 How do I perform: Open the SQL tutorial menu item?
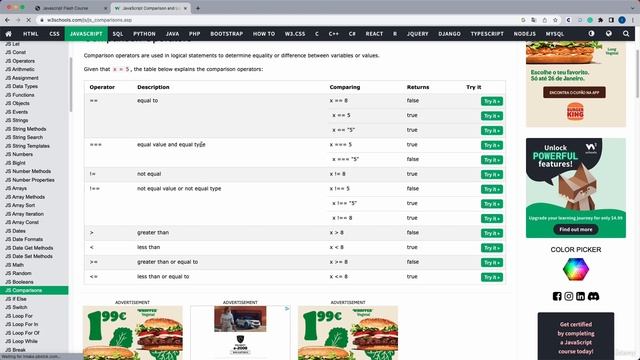(118, 34)
